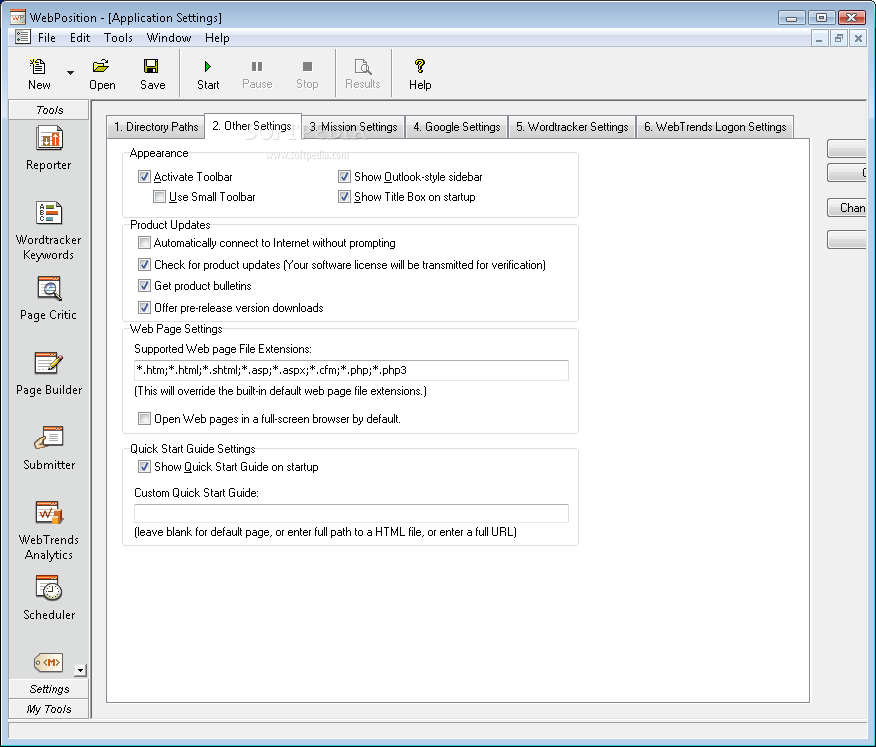The image size is (876, 747).
Task: Enable automatically connect to Internet checkbox
Action: [x=144, y=242]
